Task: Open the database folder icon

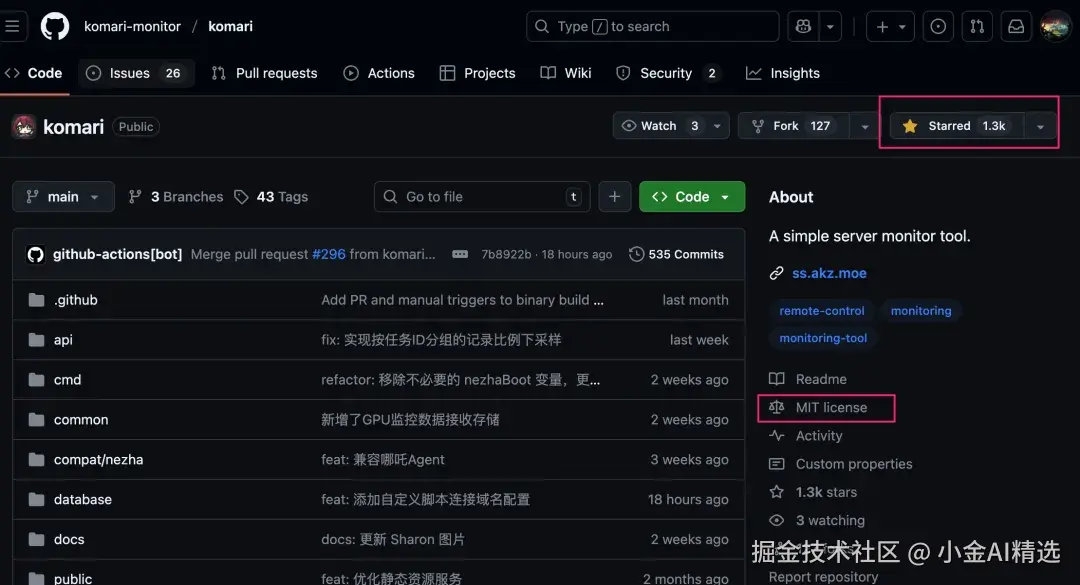Action: click(37, 500)
